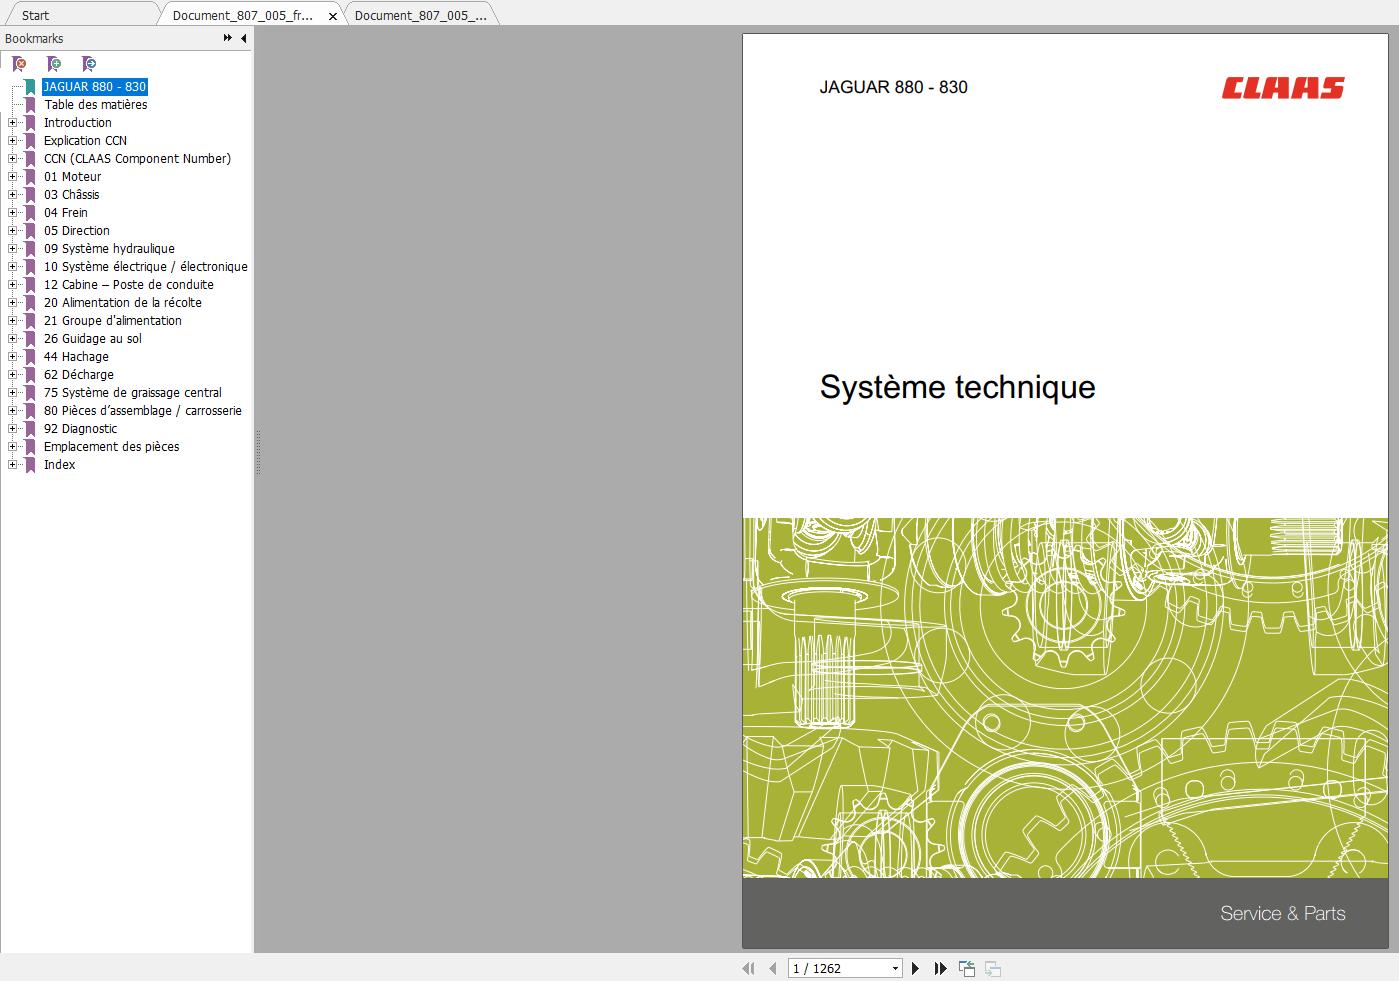The width and height of the screenshot is (1399, 981).
Task: Select 10 Système électrique / électronique bookmark
Action: click(x=146, y=267)
